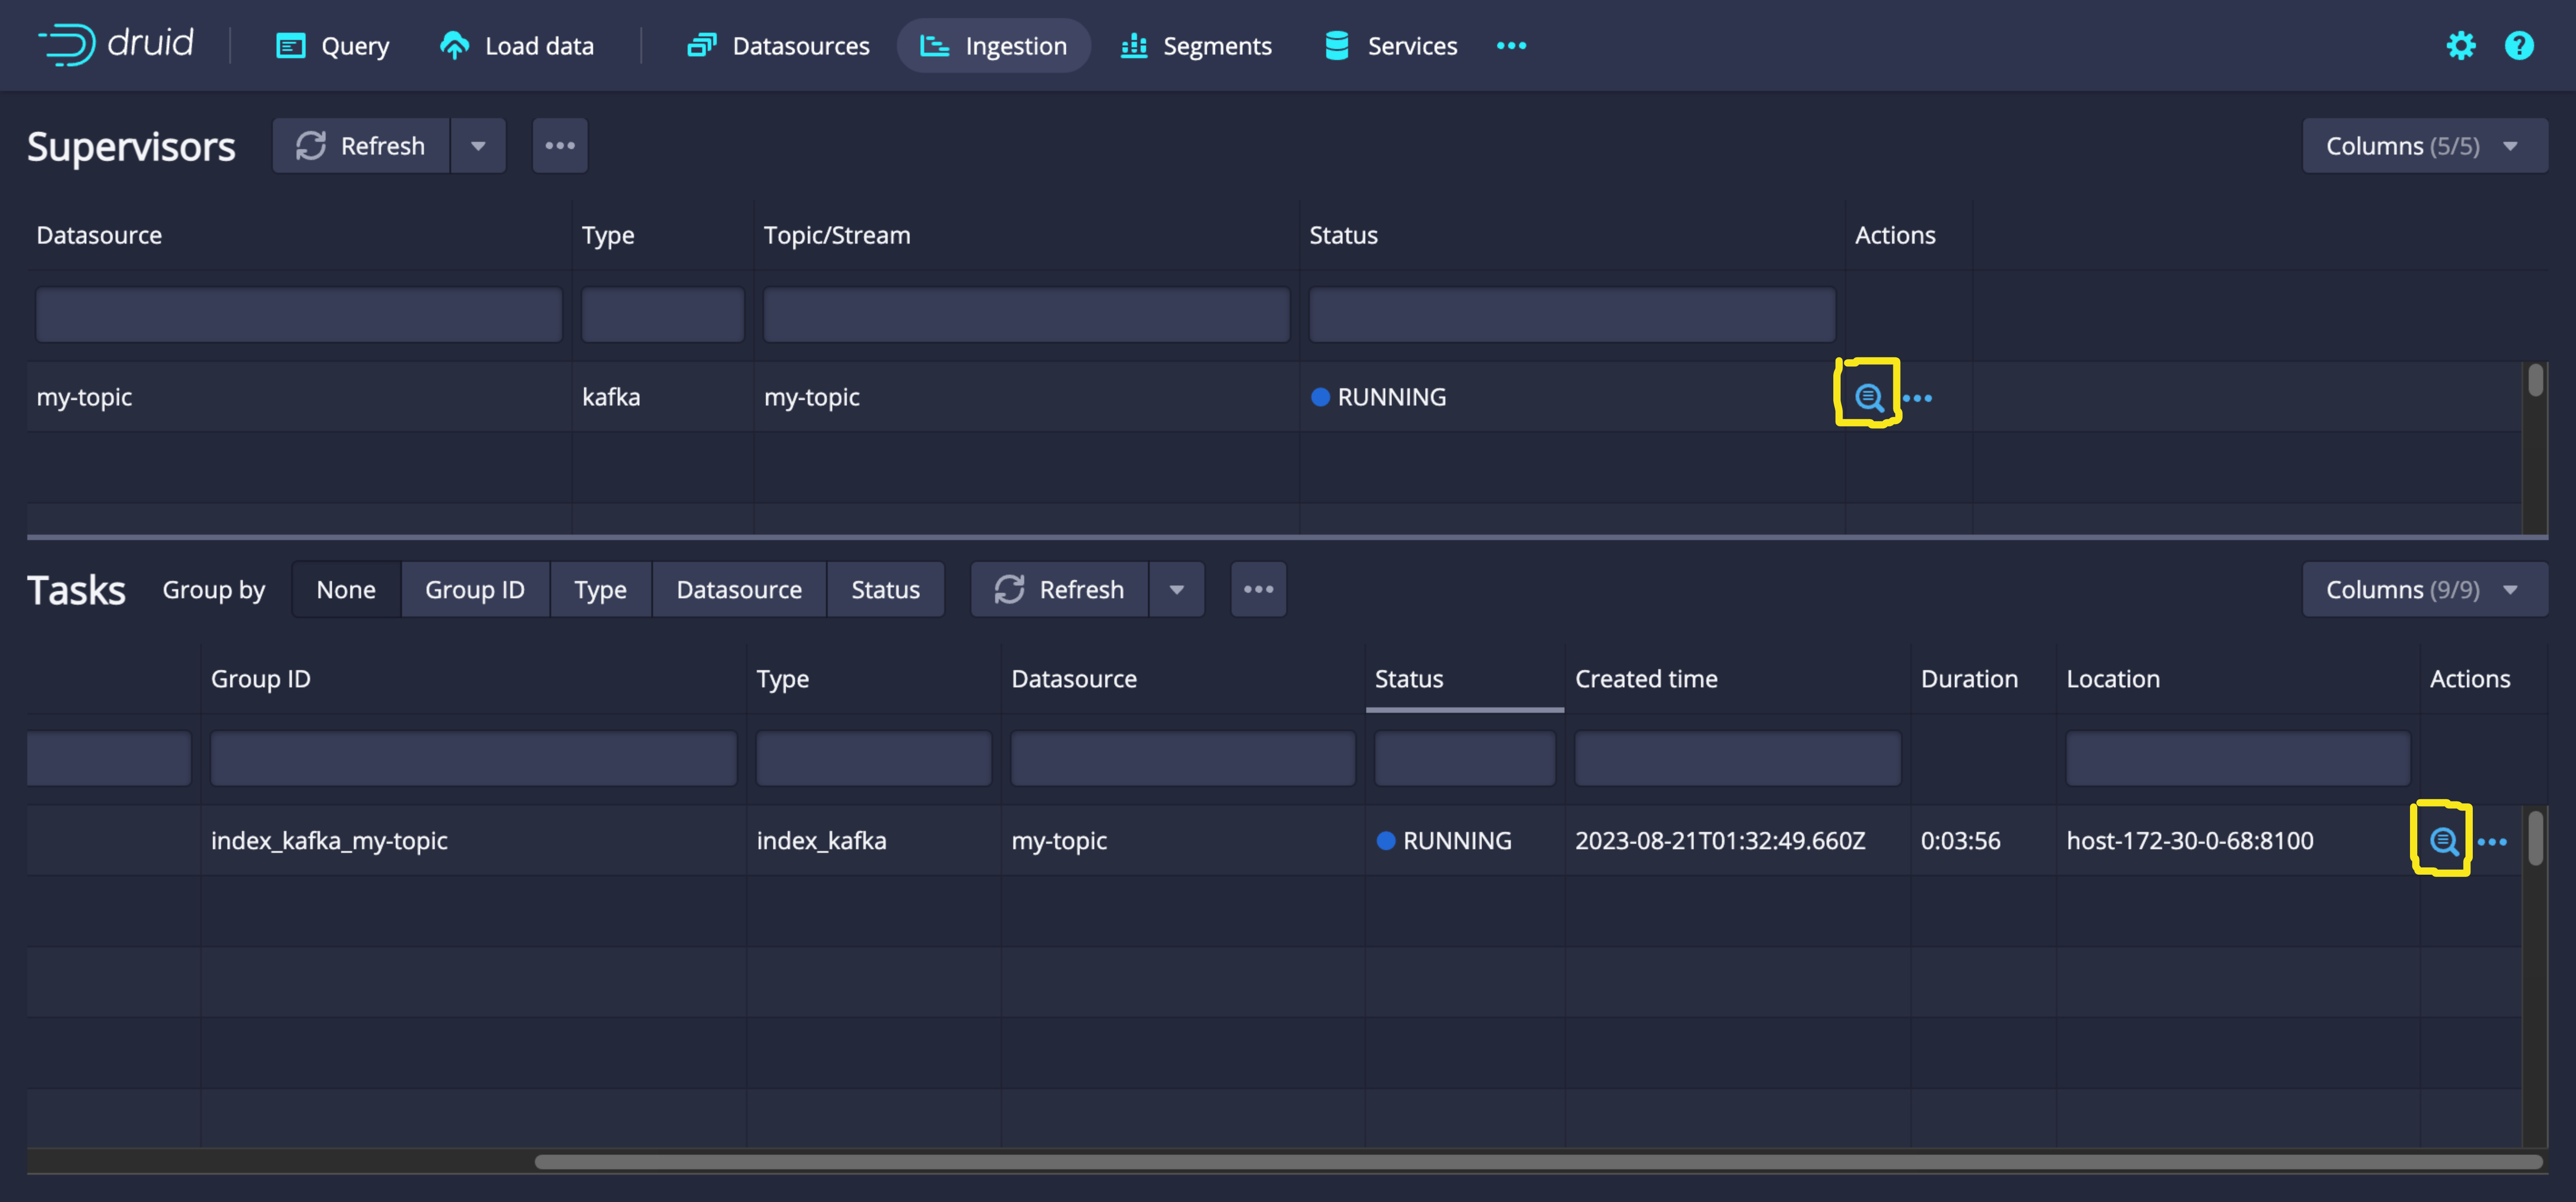Set Tasks group by None
This screenshot has height=1202, width=2576.
point(346,590)
